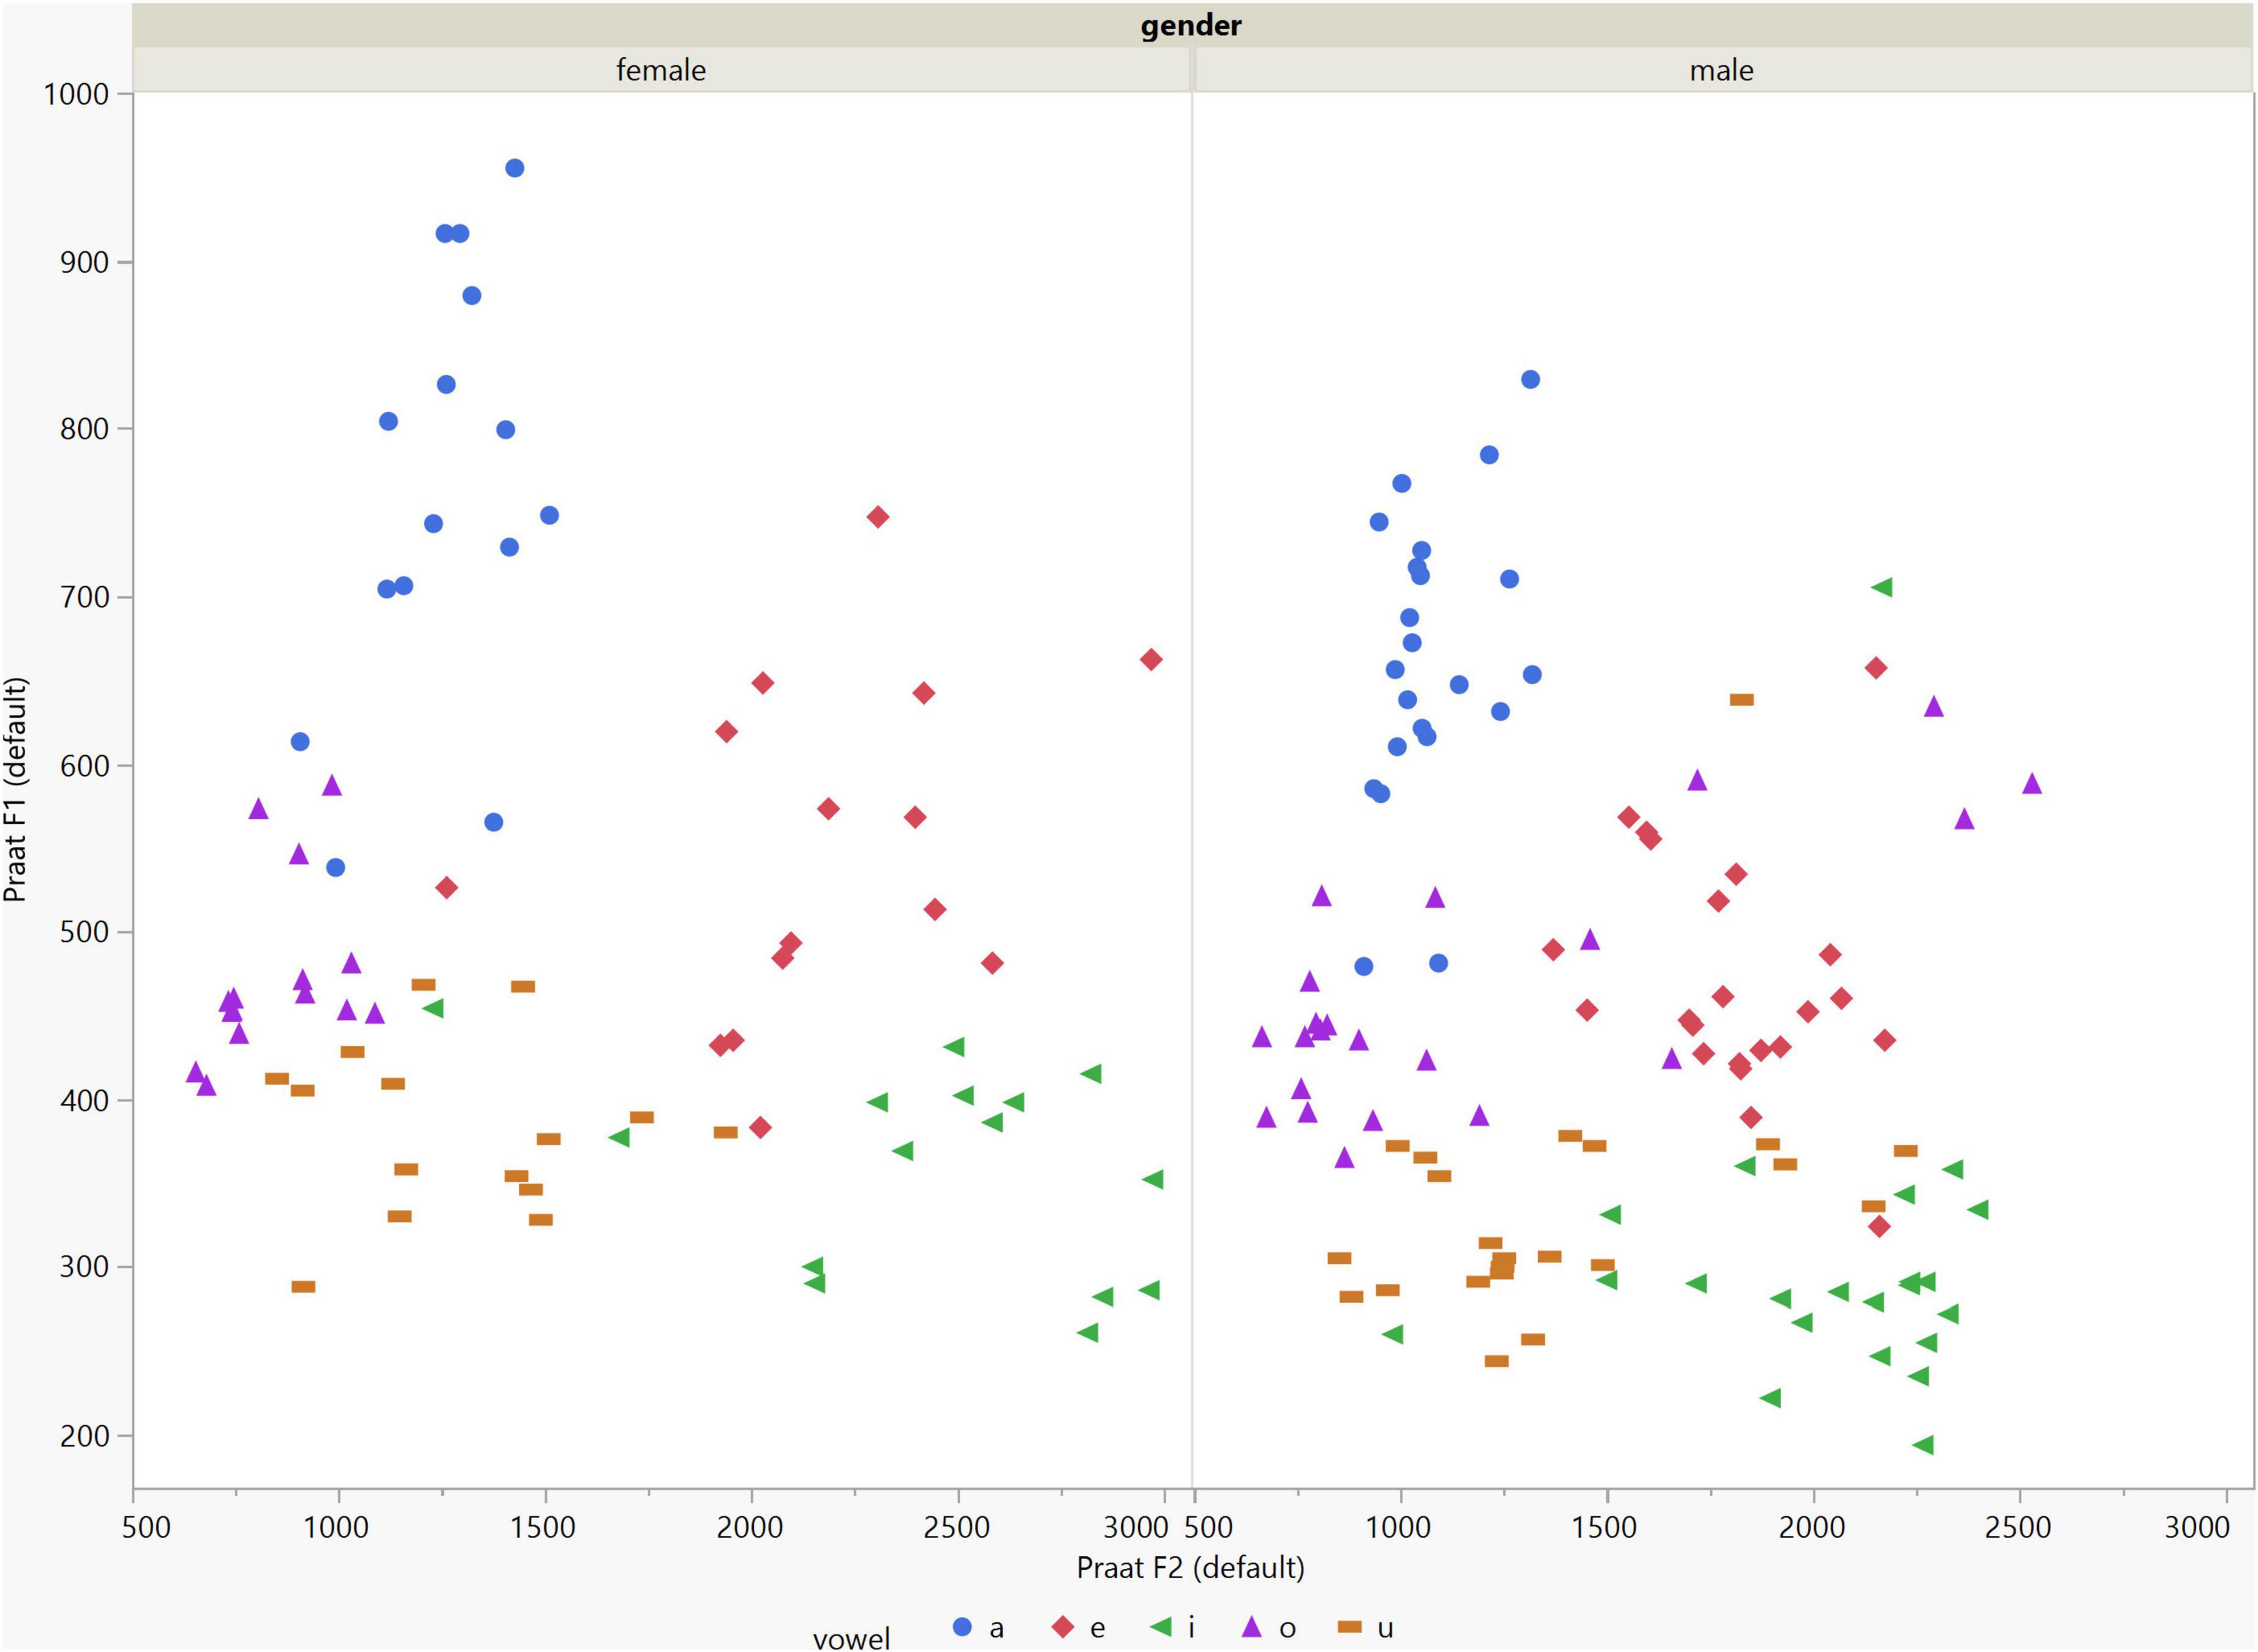Click the 'Praat F2 (default)' x-axis title
Screen dimensions: 2258x1652
coord(1190,1567)
